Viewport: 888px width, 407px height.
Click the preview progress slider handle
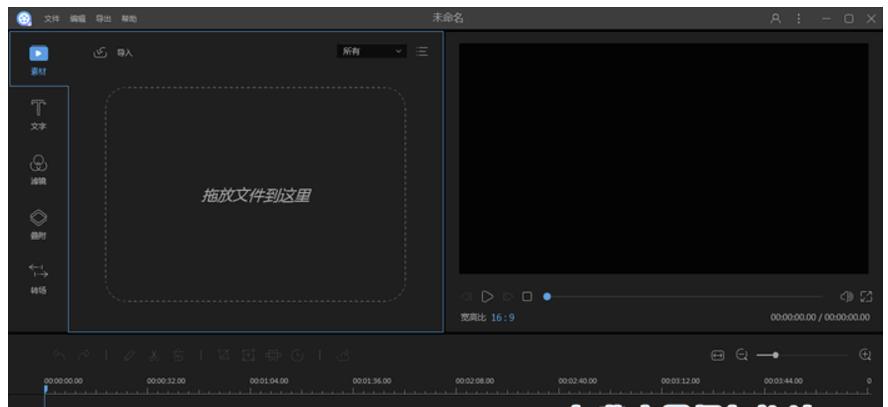(547, 297)
